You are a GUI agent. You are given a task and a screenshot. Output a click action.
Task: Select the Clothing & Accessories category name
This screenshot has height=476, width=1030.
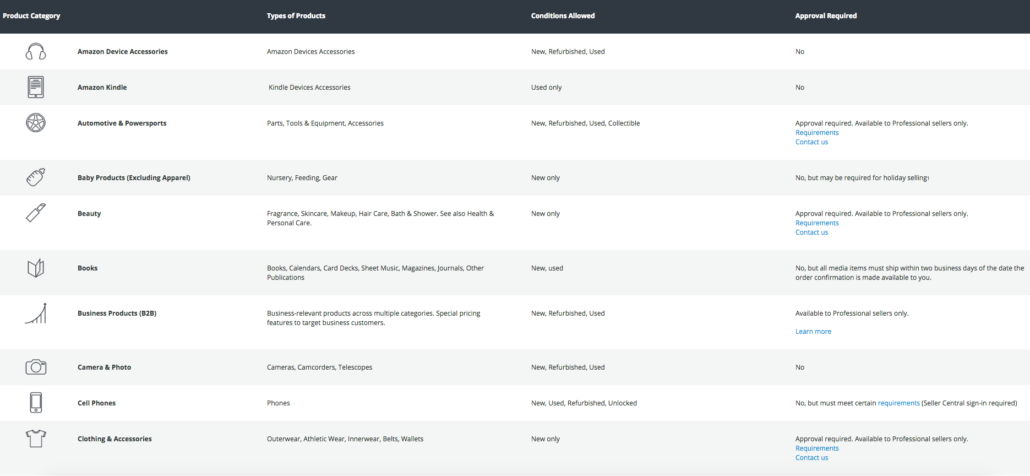[x=114, y=439]
